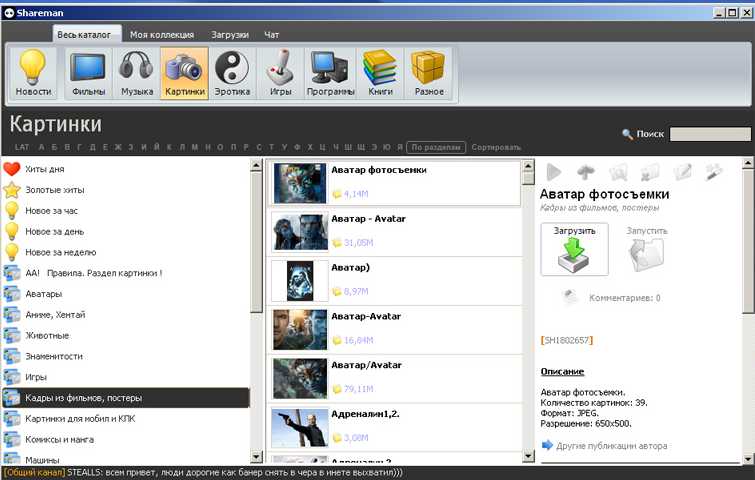The width and height of the screenshot is (755, 480).
Task: Click the search magnifier icon
Action: click(627, 134)
